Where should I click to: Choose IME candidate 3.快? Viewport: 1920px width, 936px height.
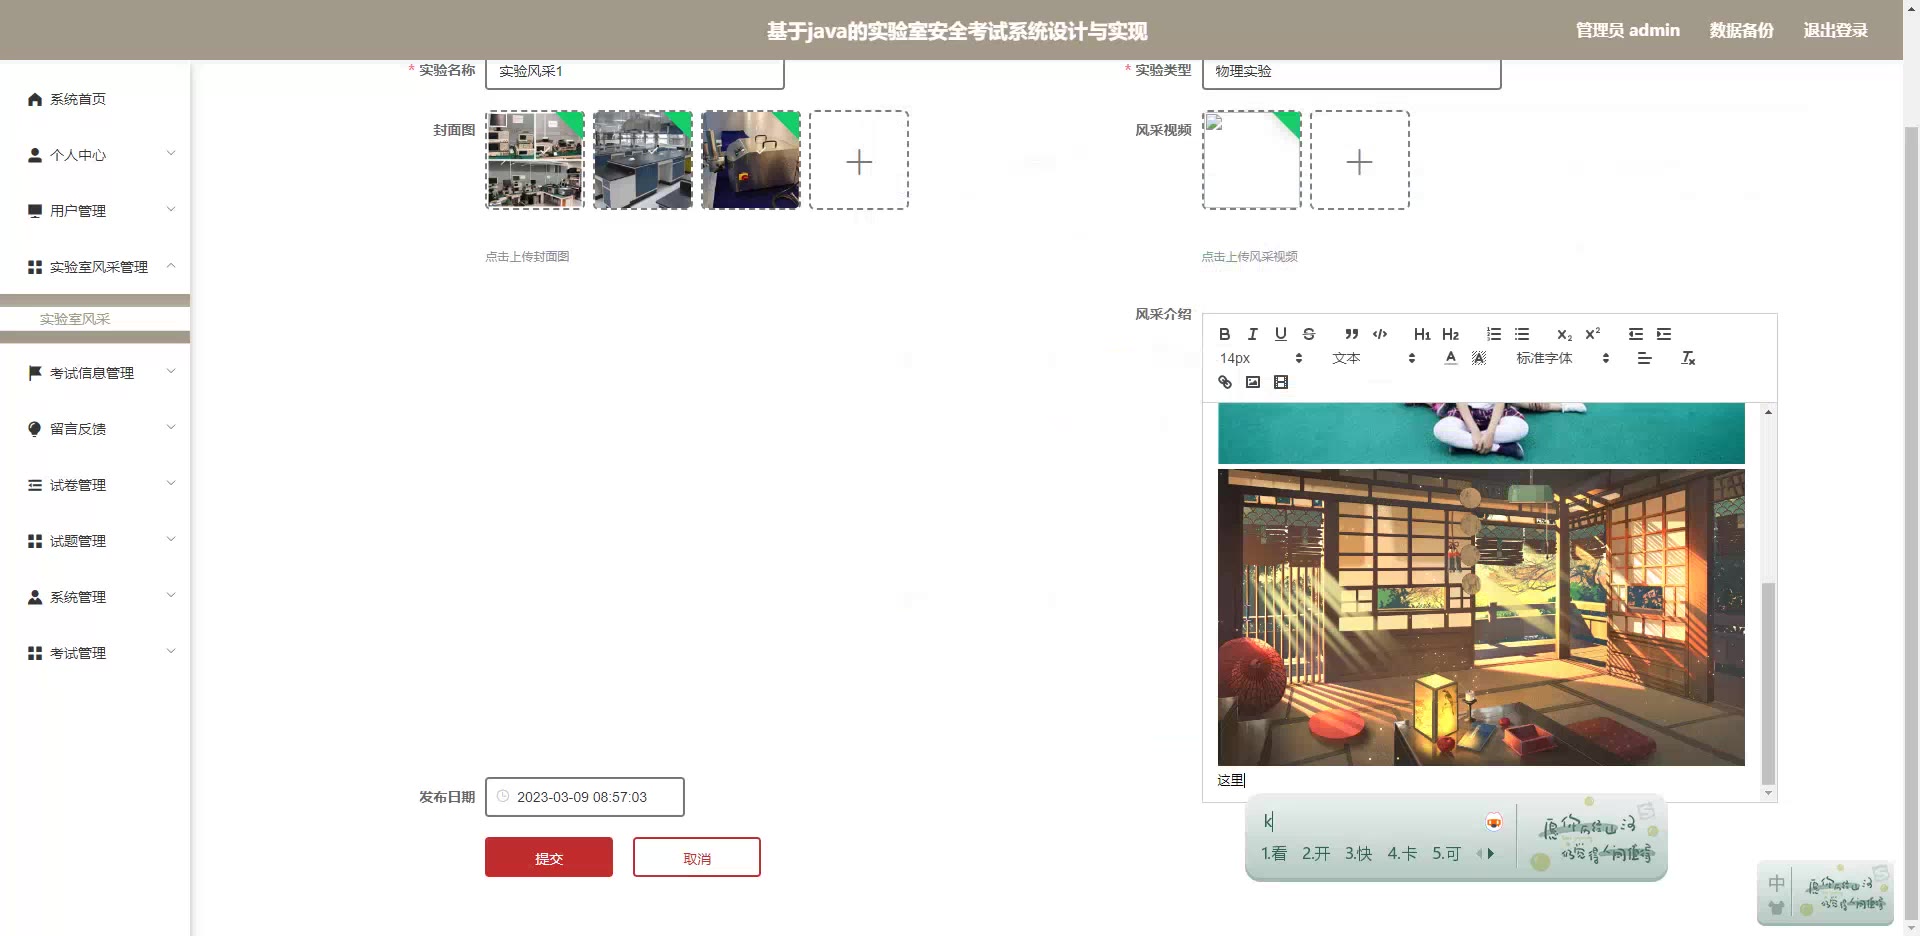tap(1358, 853)
